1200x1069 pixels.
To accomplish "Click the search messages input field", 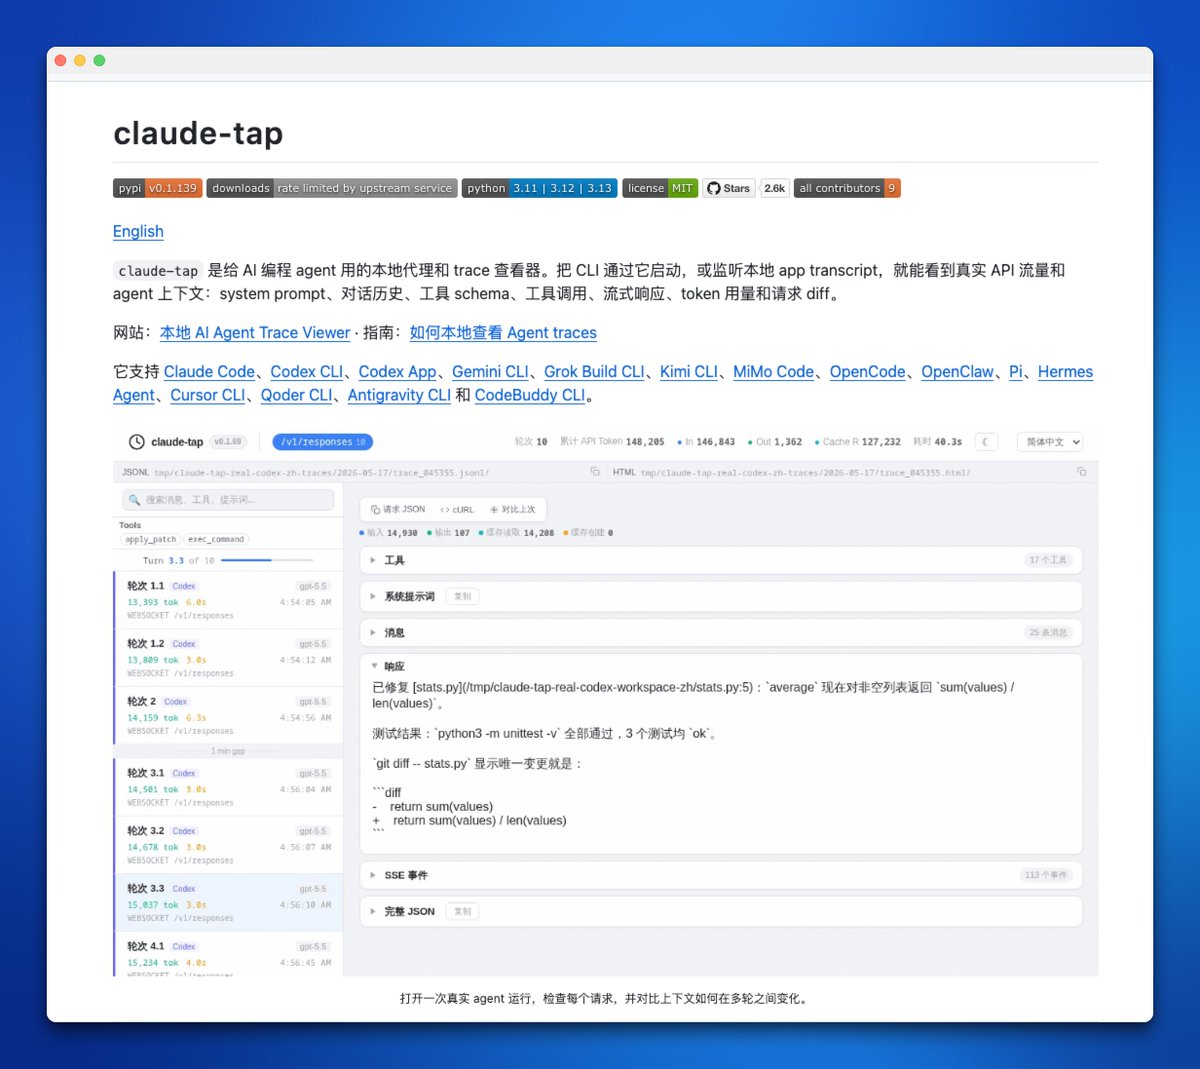I will (228, 500).
